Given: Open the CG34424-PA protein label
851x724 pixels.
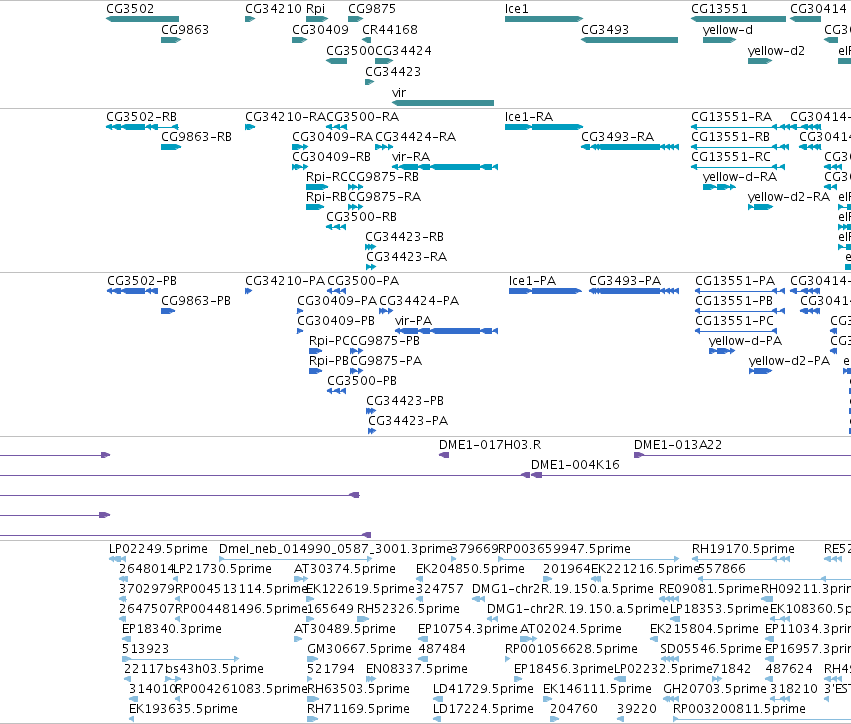Looking at the screenshot, I should (x=419, y=301).
